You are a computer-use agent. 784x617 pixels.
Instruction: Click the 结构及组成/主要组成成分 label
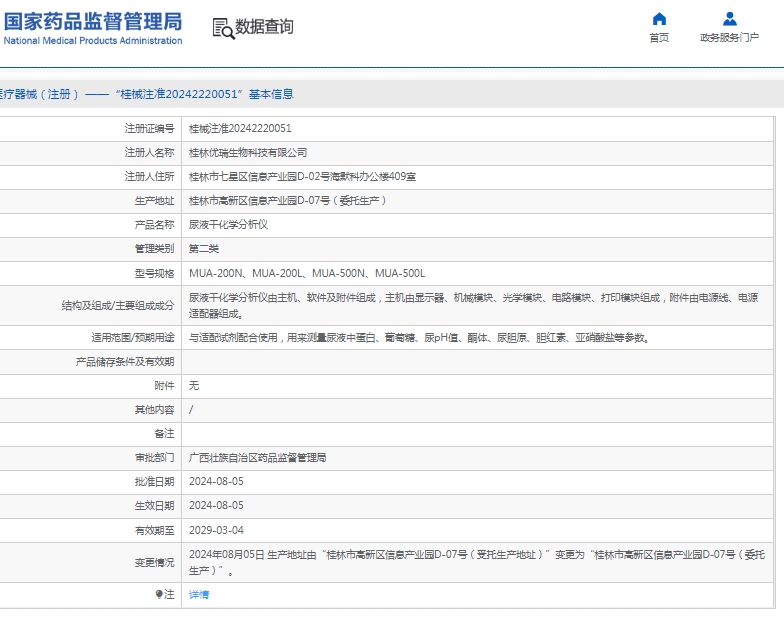point(118,306)
